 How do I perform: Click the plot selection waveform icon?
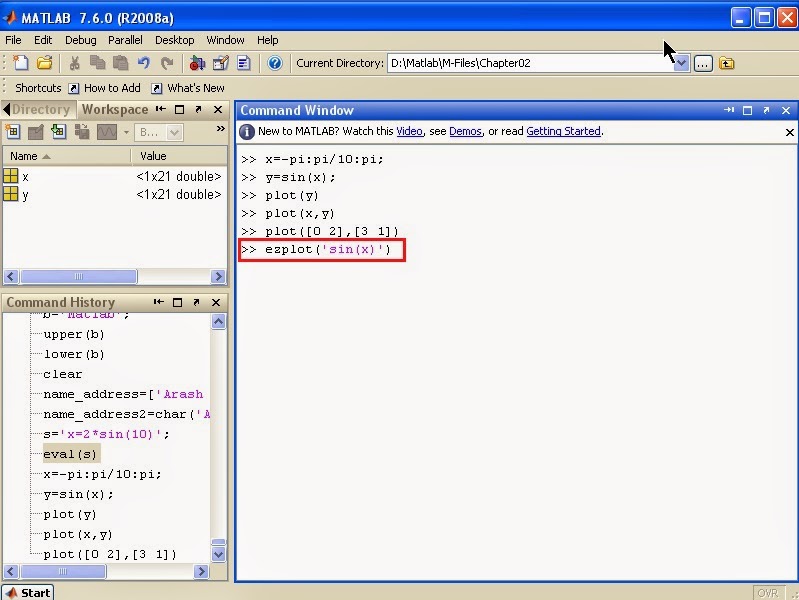coord(107,133)
